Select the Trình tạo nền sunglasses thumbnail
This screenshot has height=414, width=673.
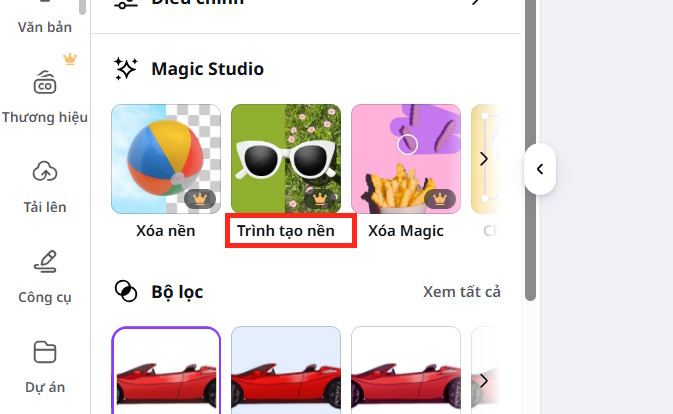[x=286, y=159]
